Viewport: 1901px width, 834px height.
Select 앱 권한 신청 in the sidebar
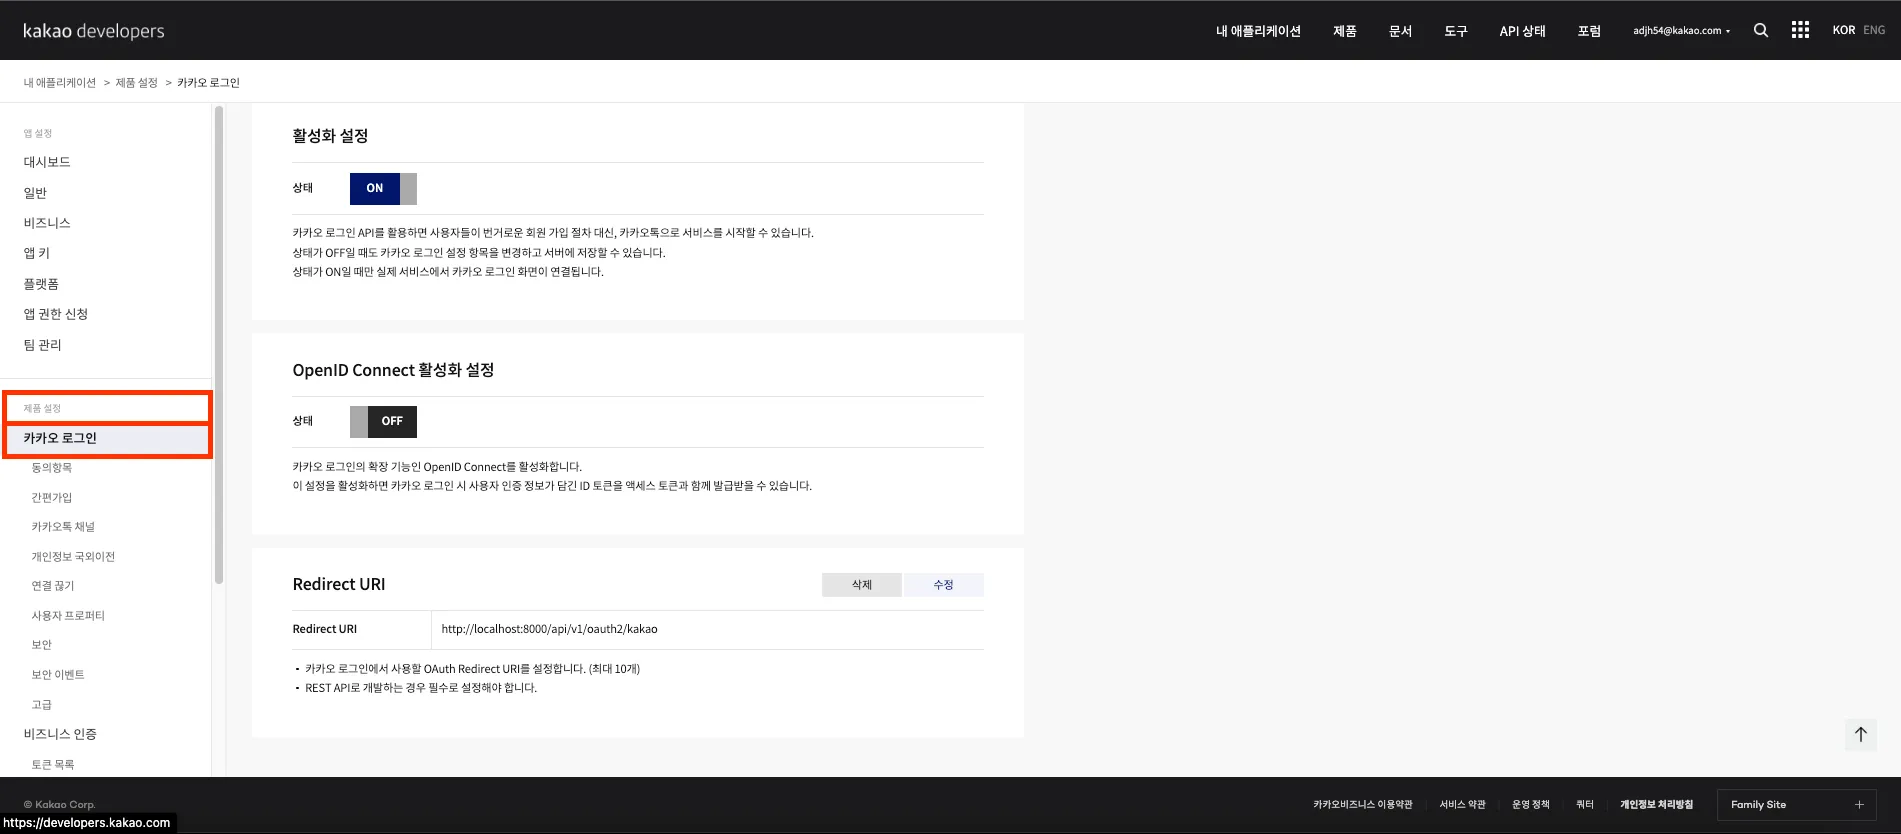point(56,314)
